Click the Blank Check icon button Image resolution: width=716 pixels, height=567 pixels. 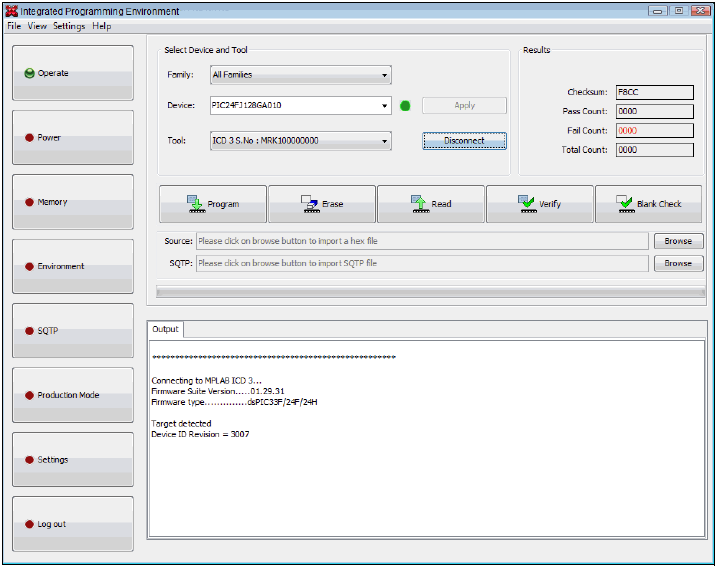(649, 204)
